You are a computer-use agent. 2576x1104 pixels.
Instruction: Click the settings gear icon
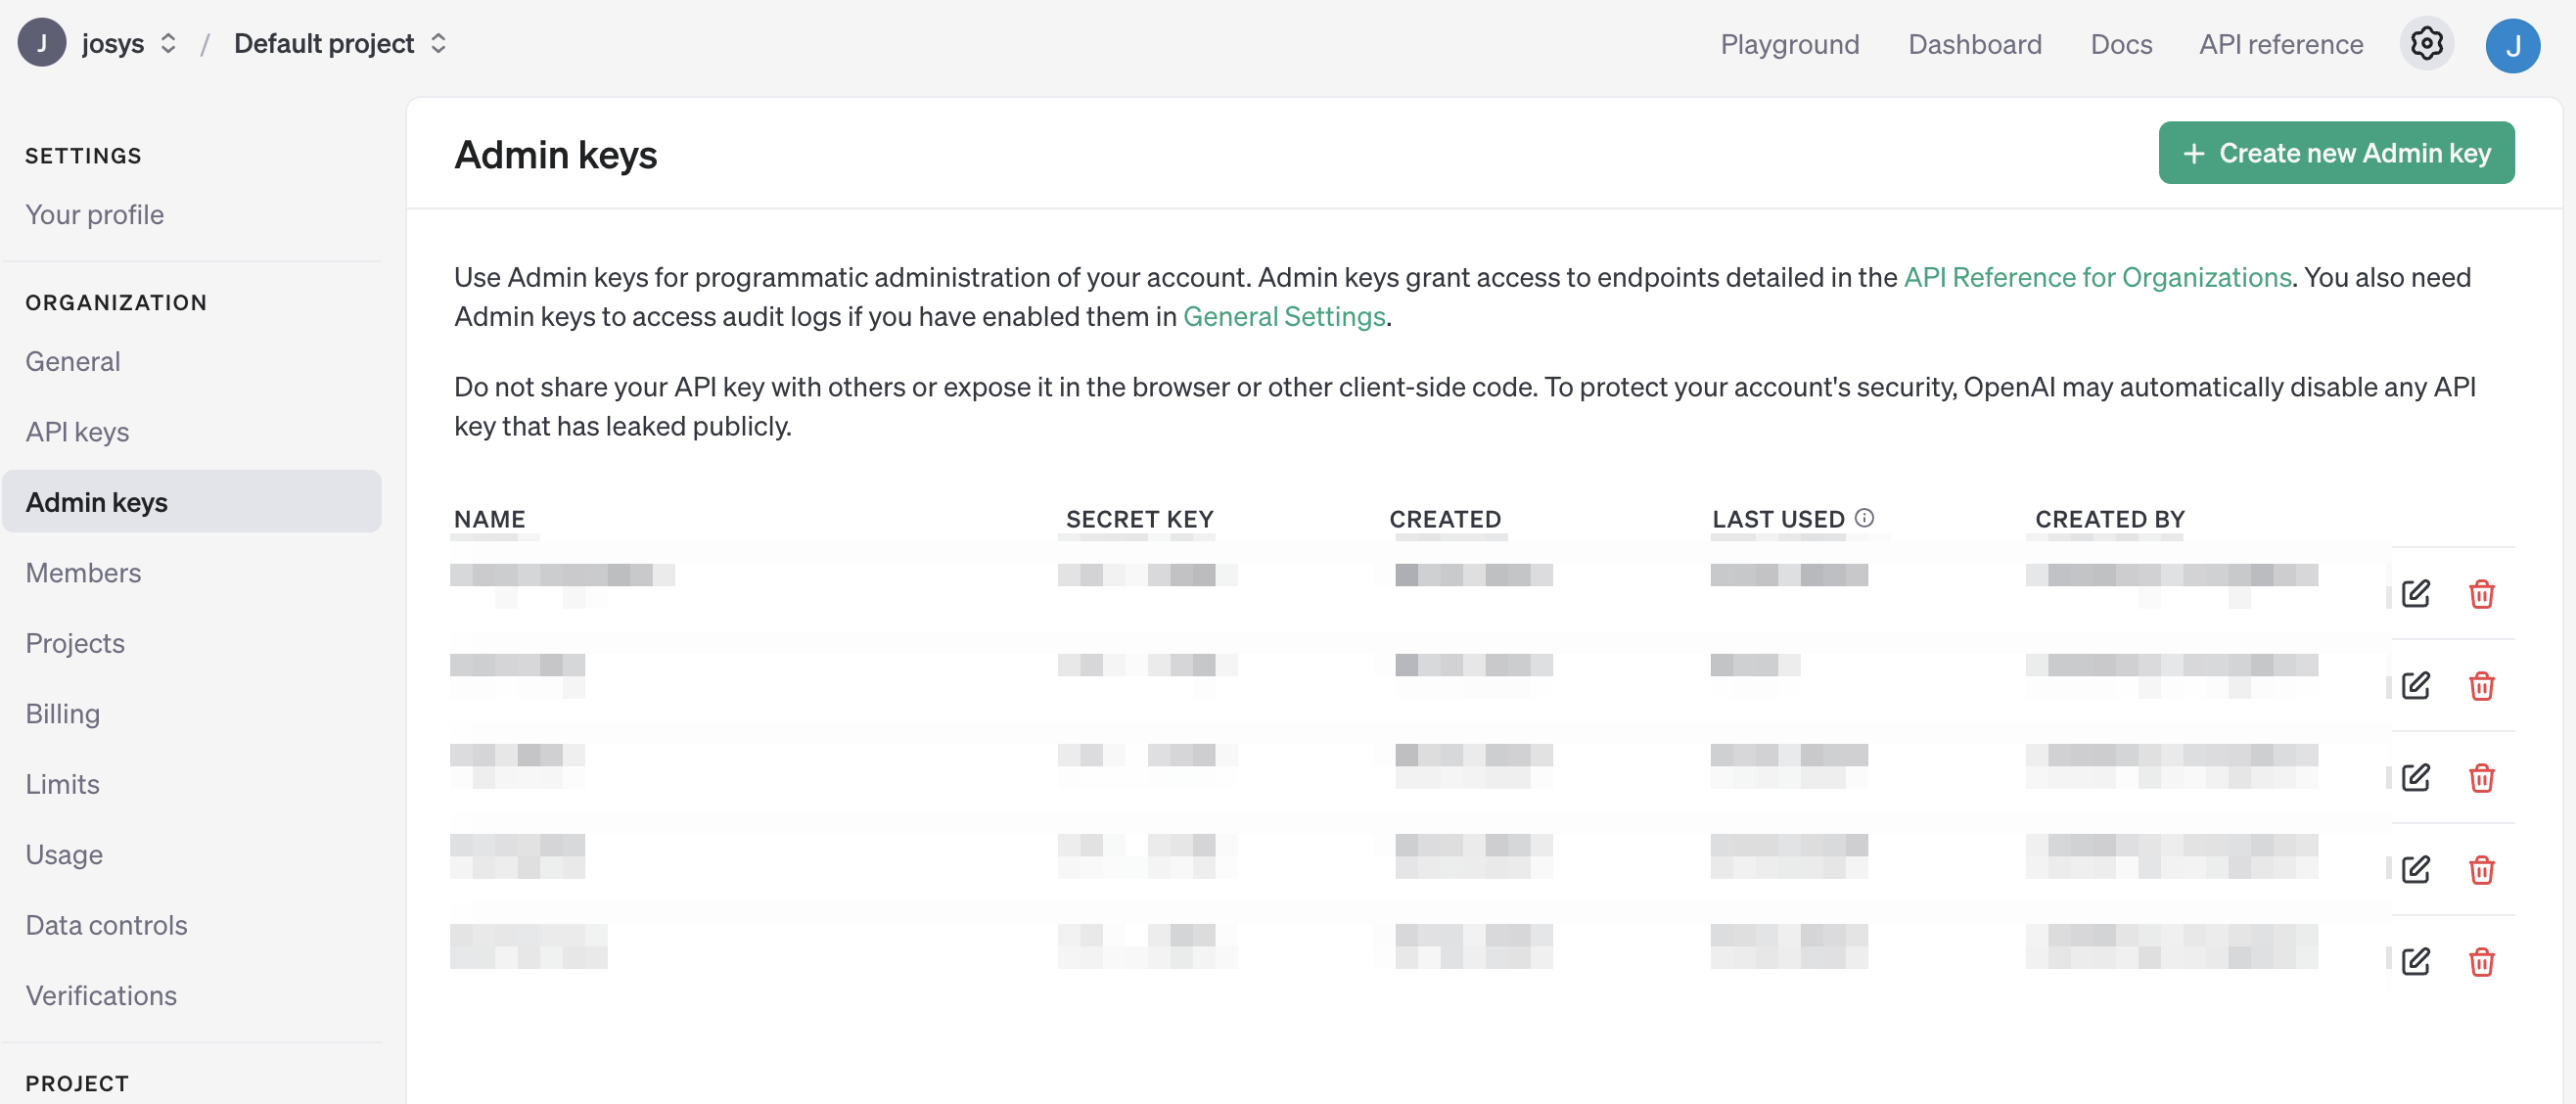(x=2426, y=44)
